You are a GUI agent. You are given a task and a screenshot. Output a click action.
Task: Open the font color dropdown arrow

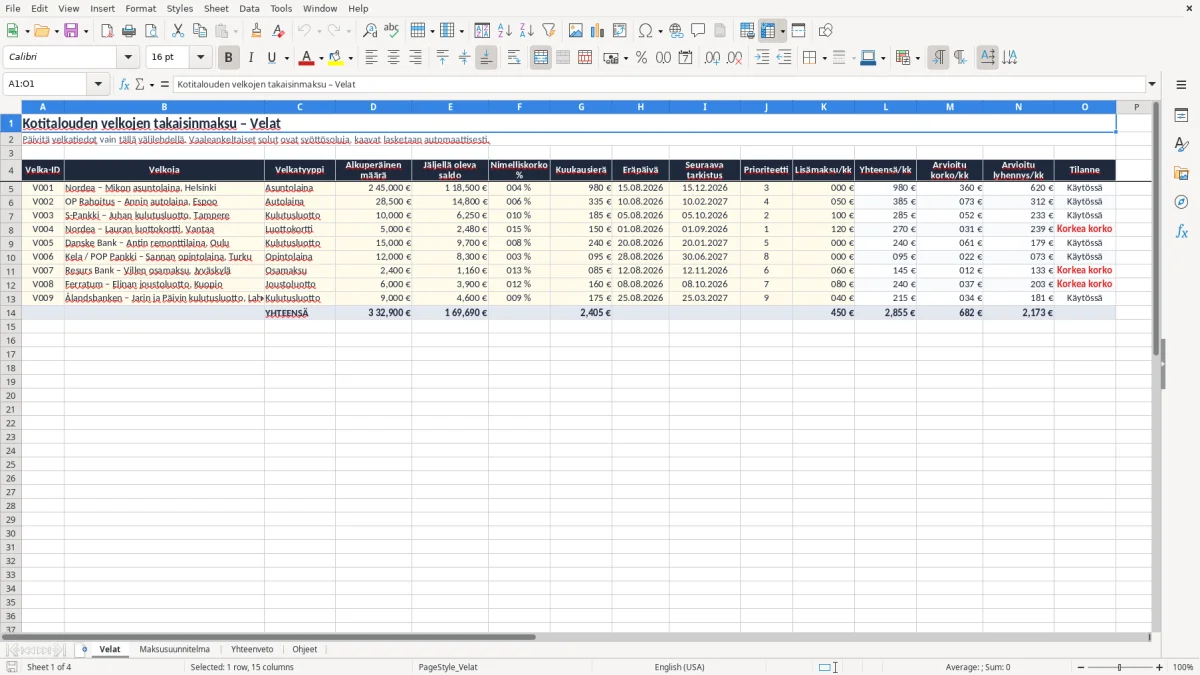320,58
